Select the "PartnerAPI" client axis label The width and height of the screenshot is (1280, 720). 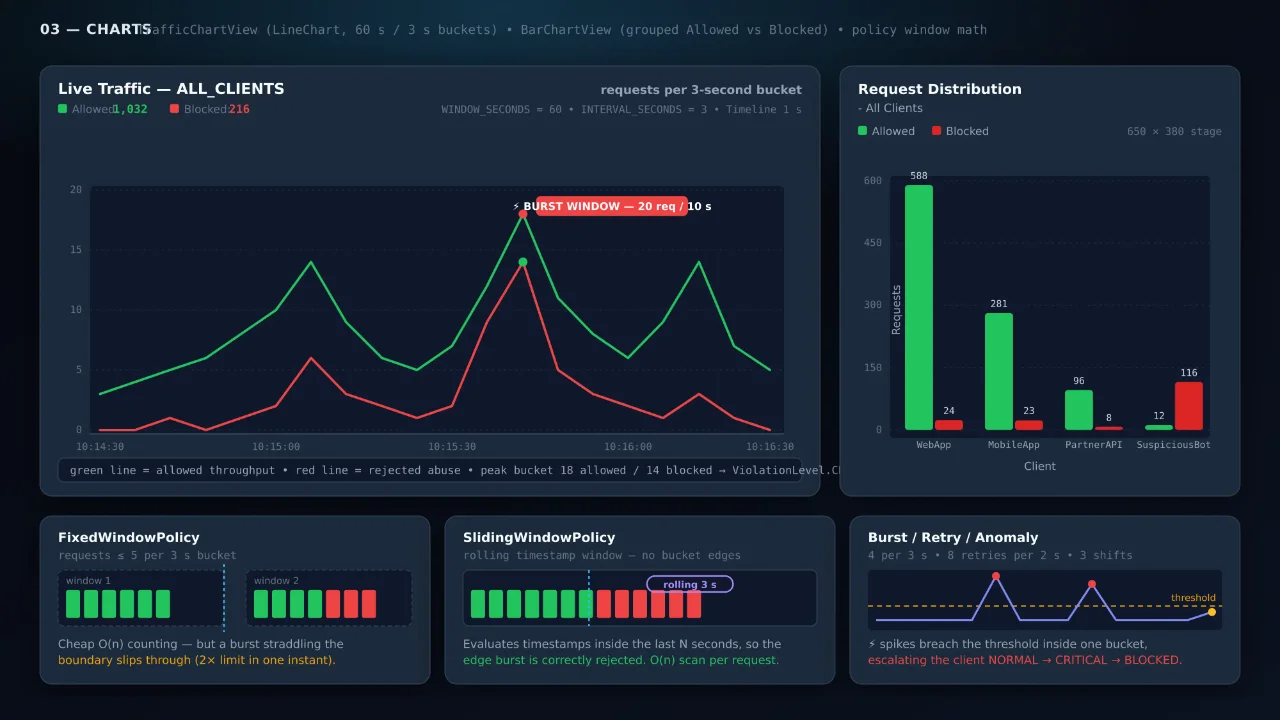[1094, 445]
